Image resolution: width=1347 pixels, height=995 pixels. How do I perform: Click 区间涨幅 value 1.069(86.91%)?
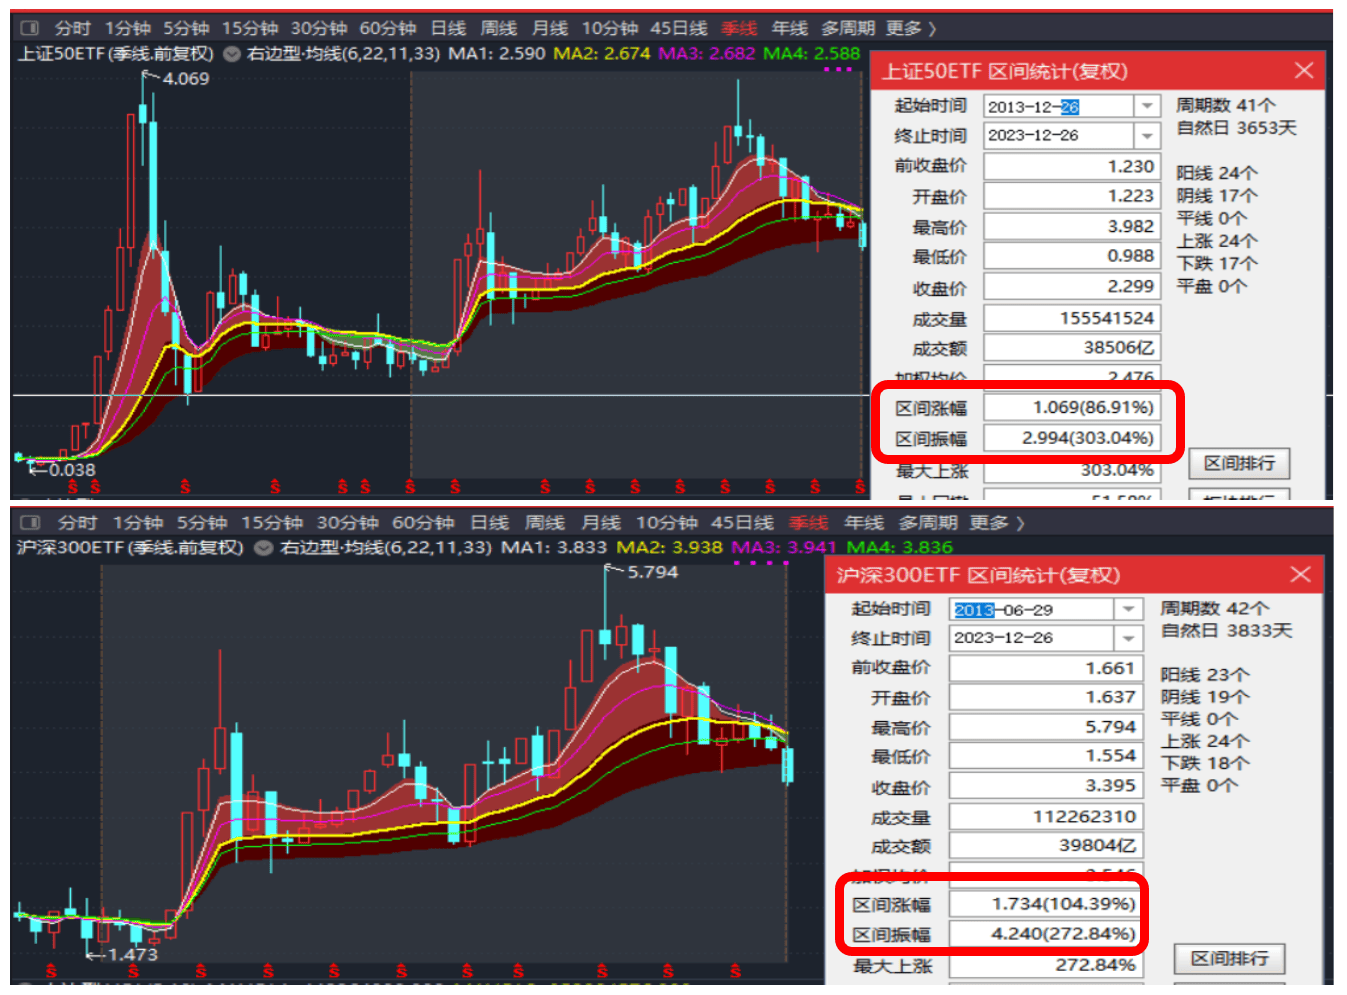pyautogui.click(x=1071, y=407)
